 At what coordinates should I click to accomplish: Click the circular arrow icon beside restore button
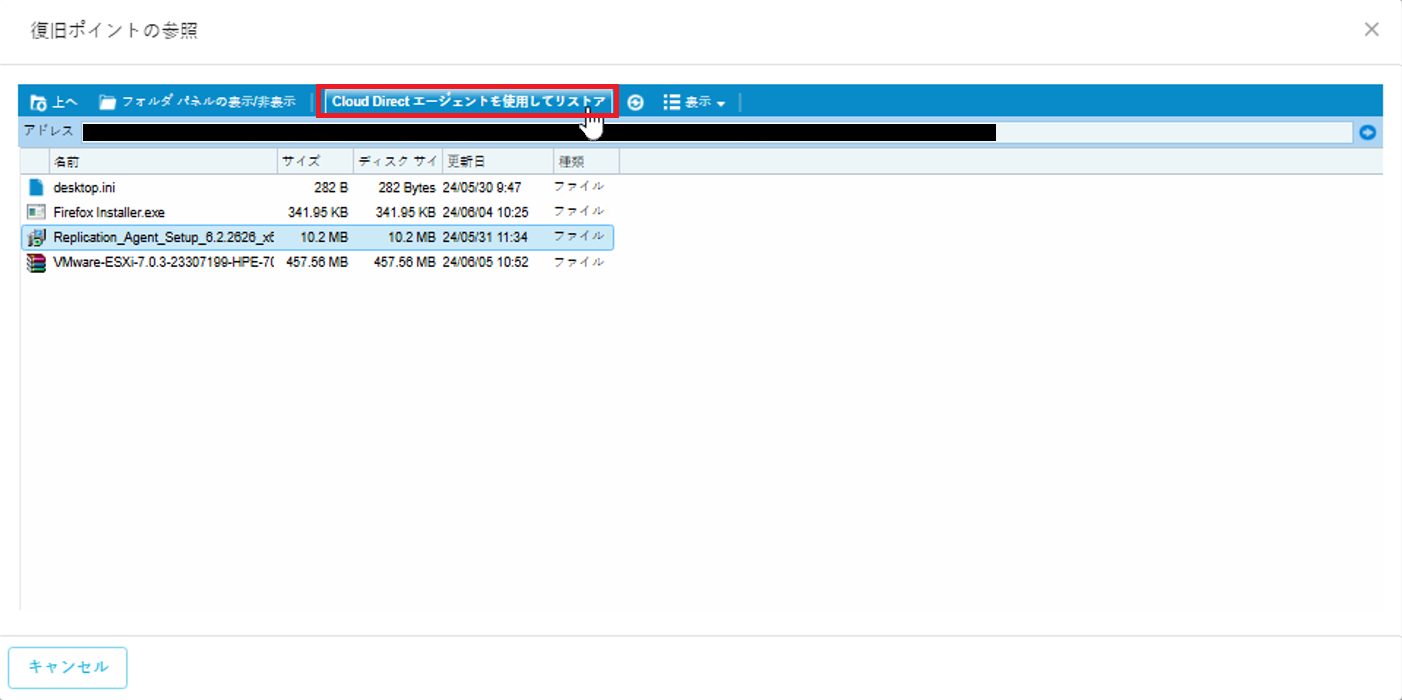[x=635, y=102]
